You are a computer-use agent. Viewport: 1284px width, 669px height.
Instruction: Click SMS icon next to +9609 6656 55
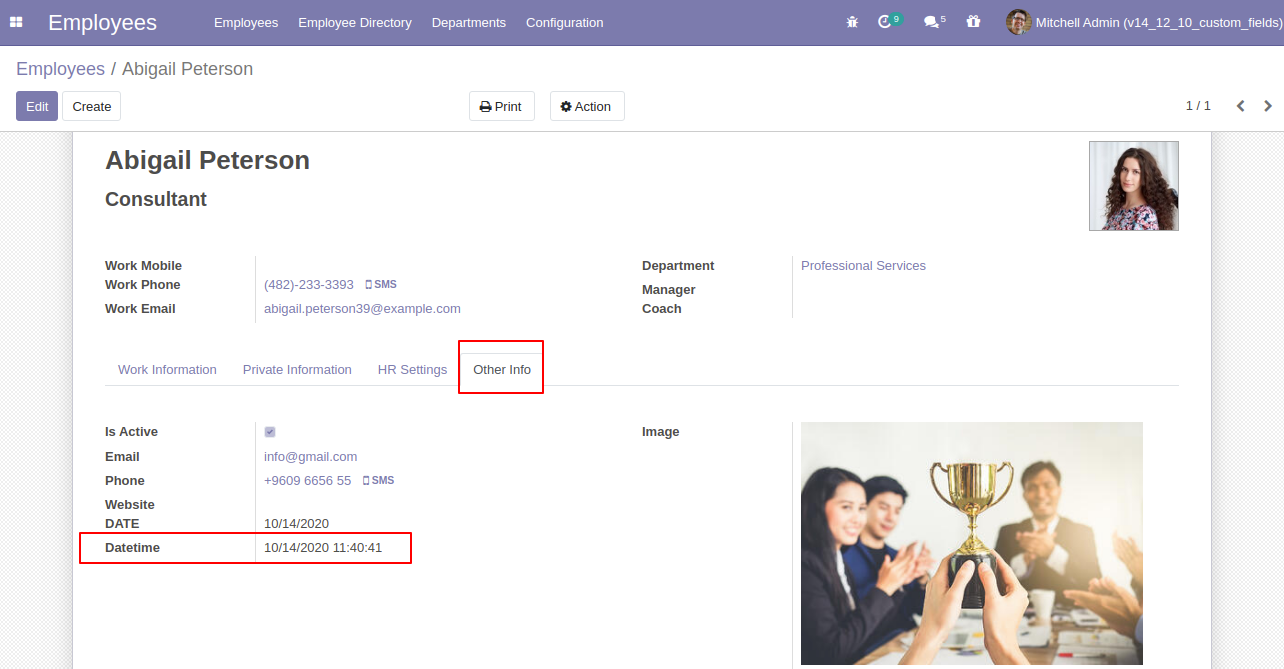(378, 481)
